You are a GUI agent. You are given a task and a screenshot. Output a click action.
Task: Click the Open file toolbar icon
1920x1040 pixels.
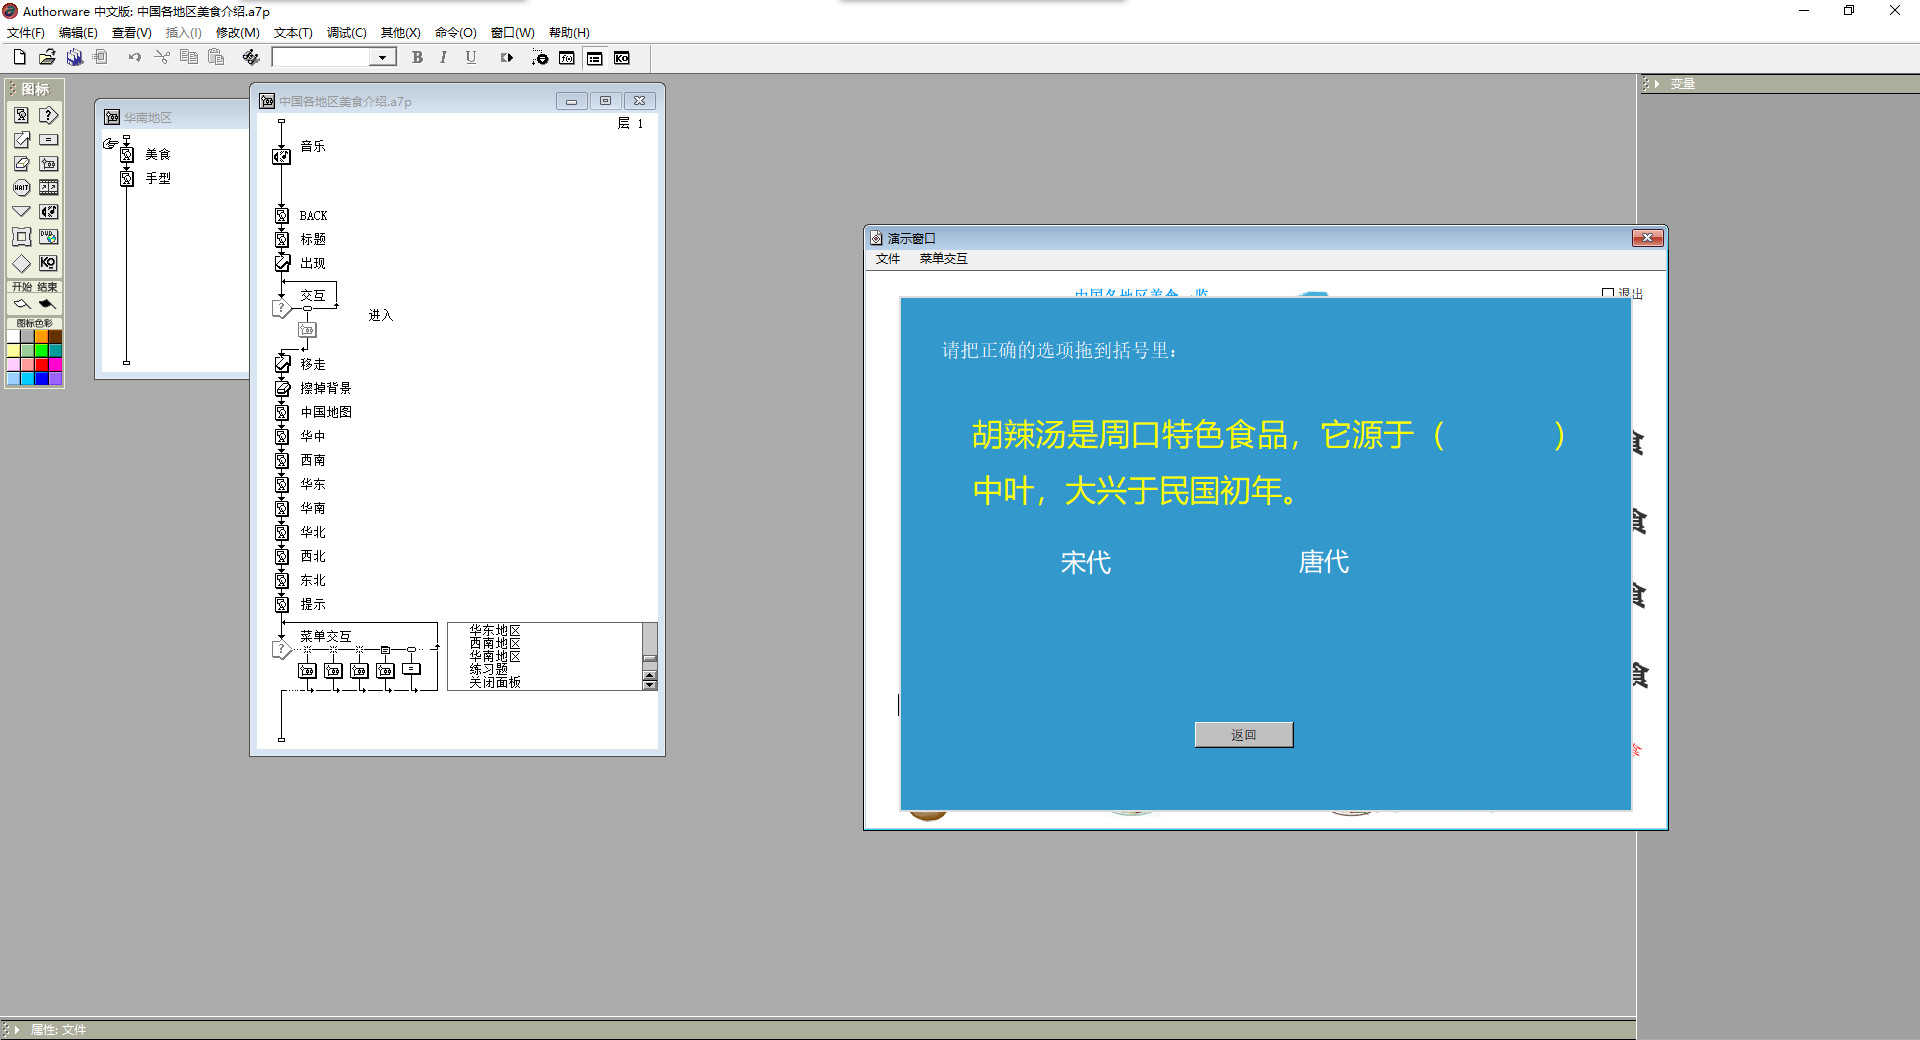tap(47, 58)
